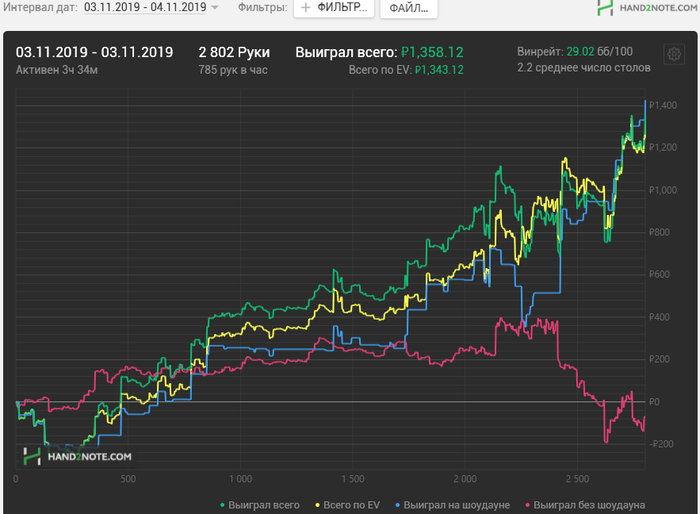This screenshot has height=514, width=700.
Task: Click the yellow legend dot for Всего по EV
Action: (x=317, y=506)
